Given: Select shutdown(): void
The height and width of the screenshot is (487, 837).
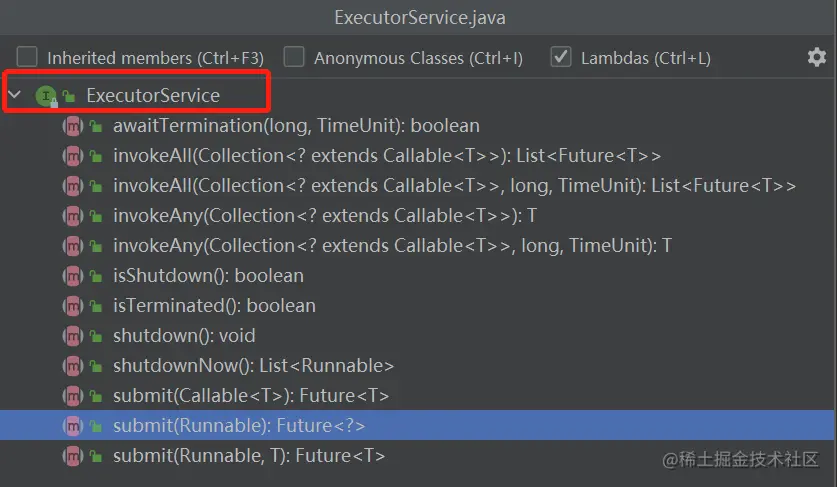Looking at the screenshot, I should tap(184, 335).
